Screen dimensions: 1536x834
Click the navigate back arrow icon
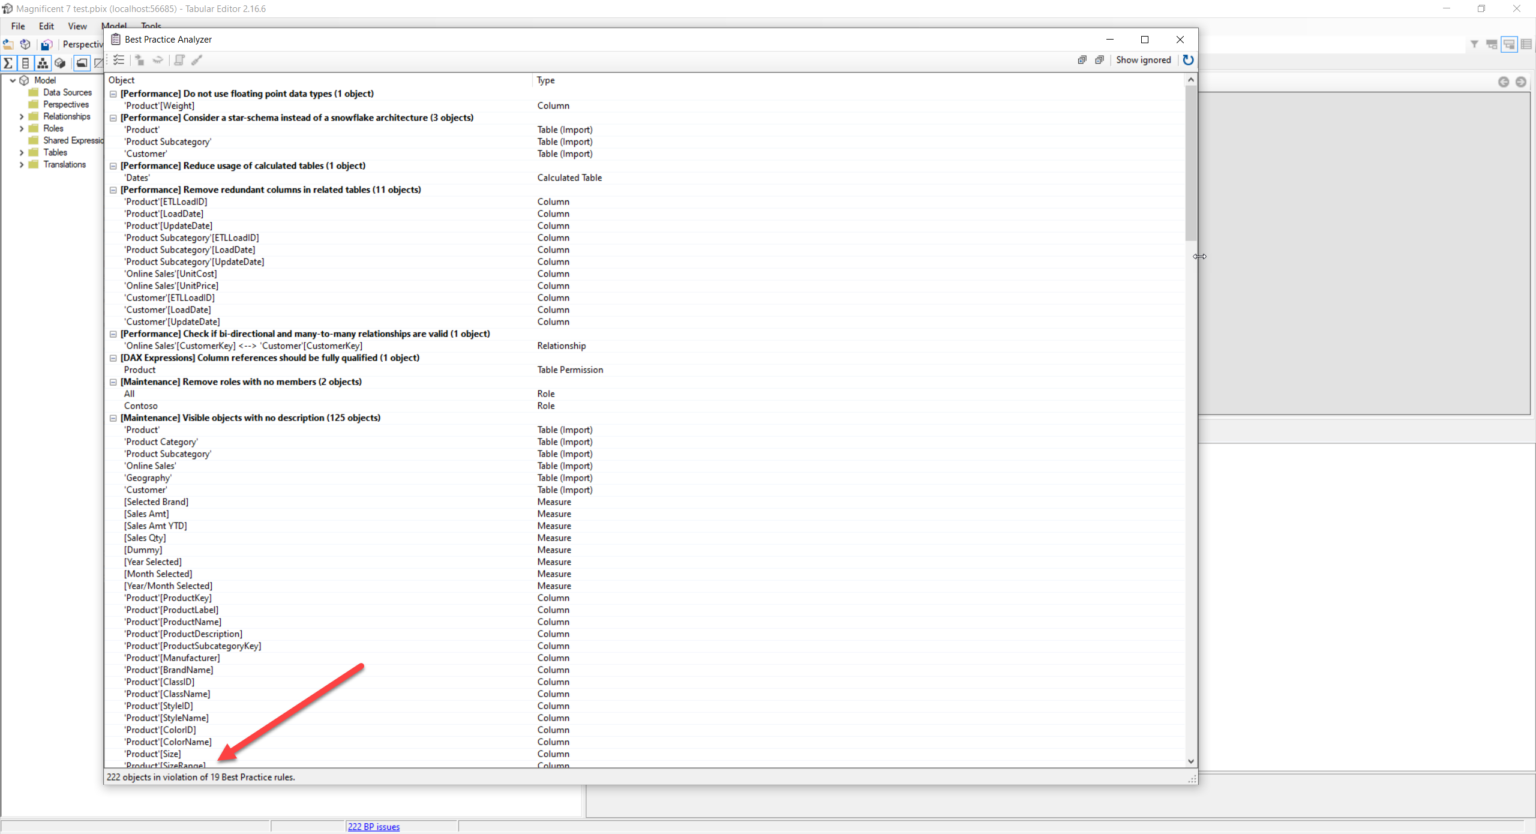(x=1503, y=82)
